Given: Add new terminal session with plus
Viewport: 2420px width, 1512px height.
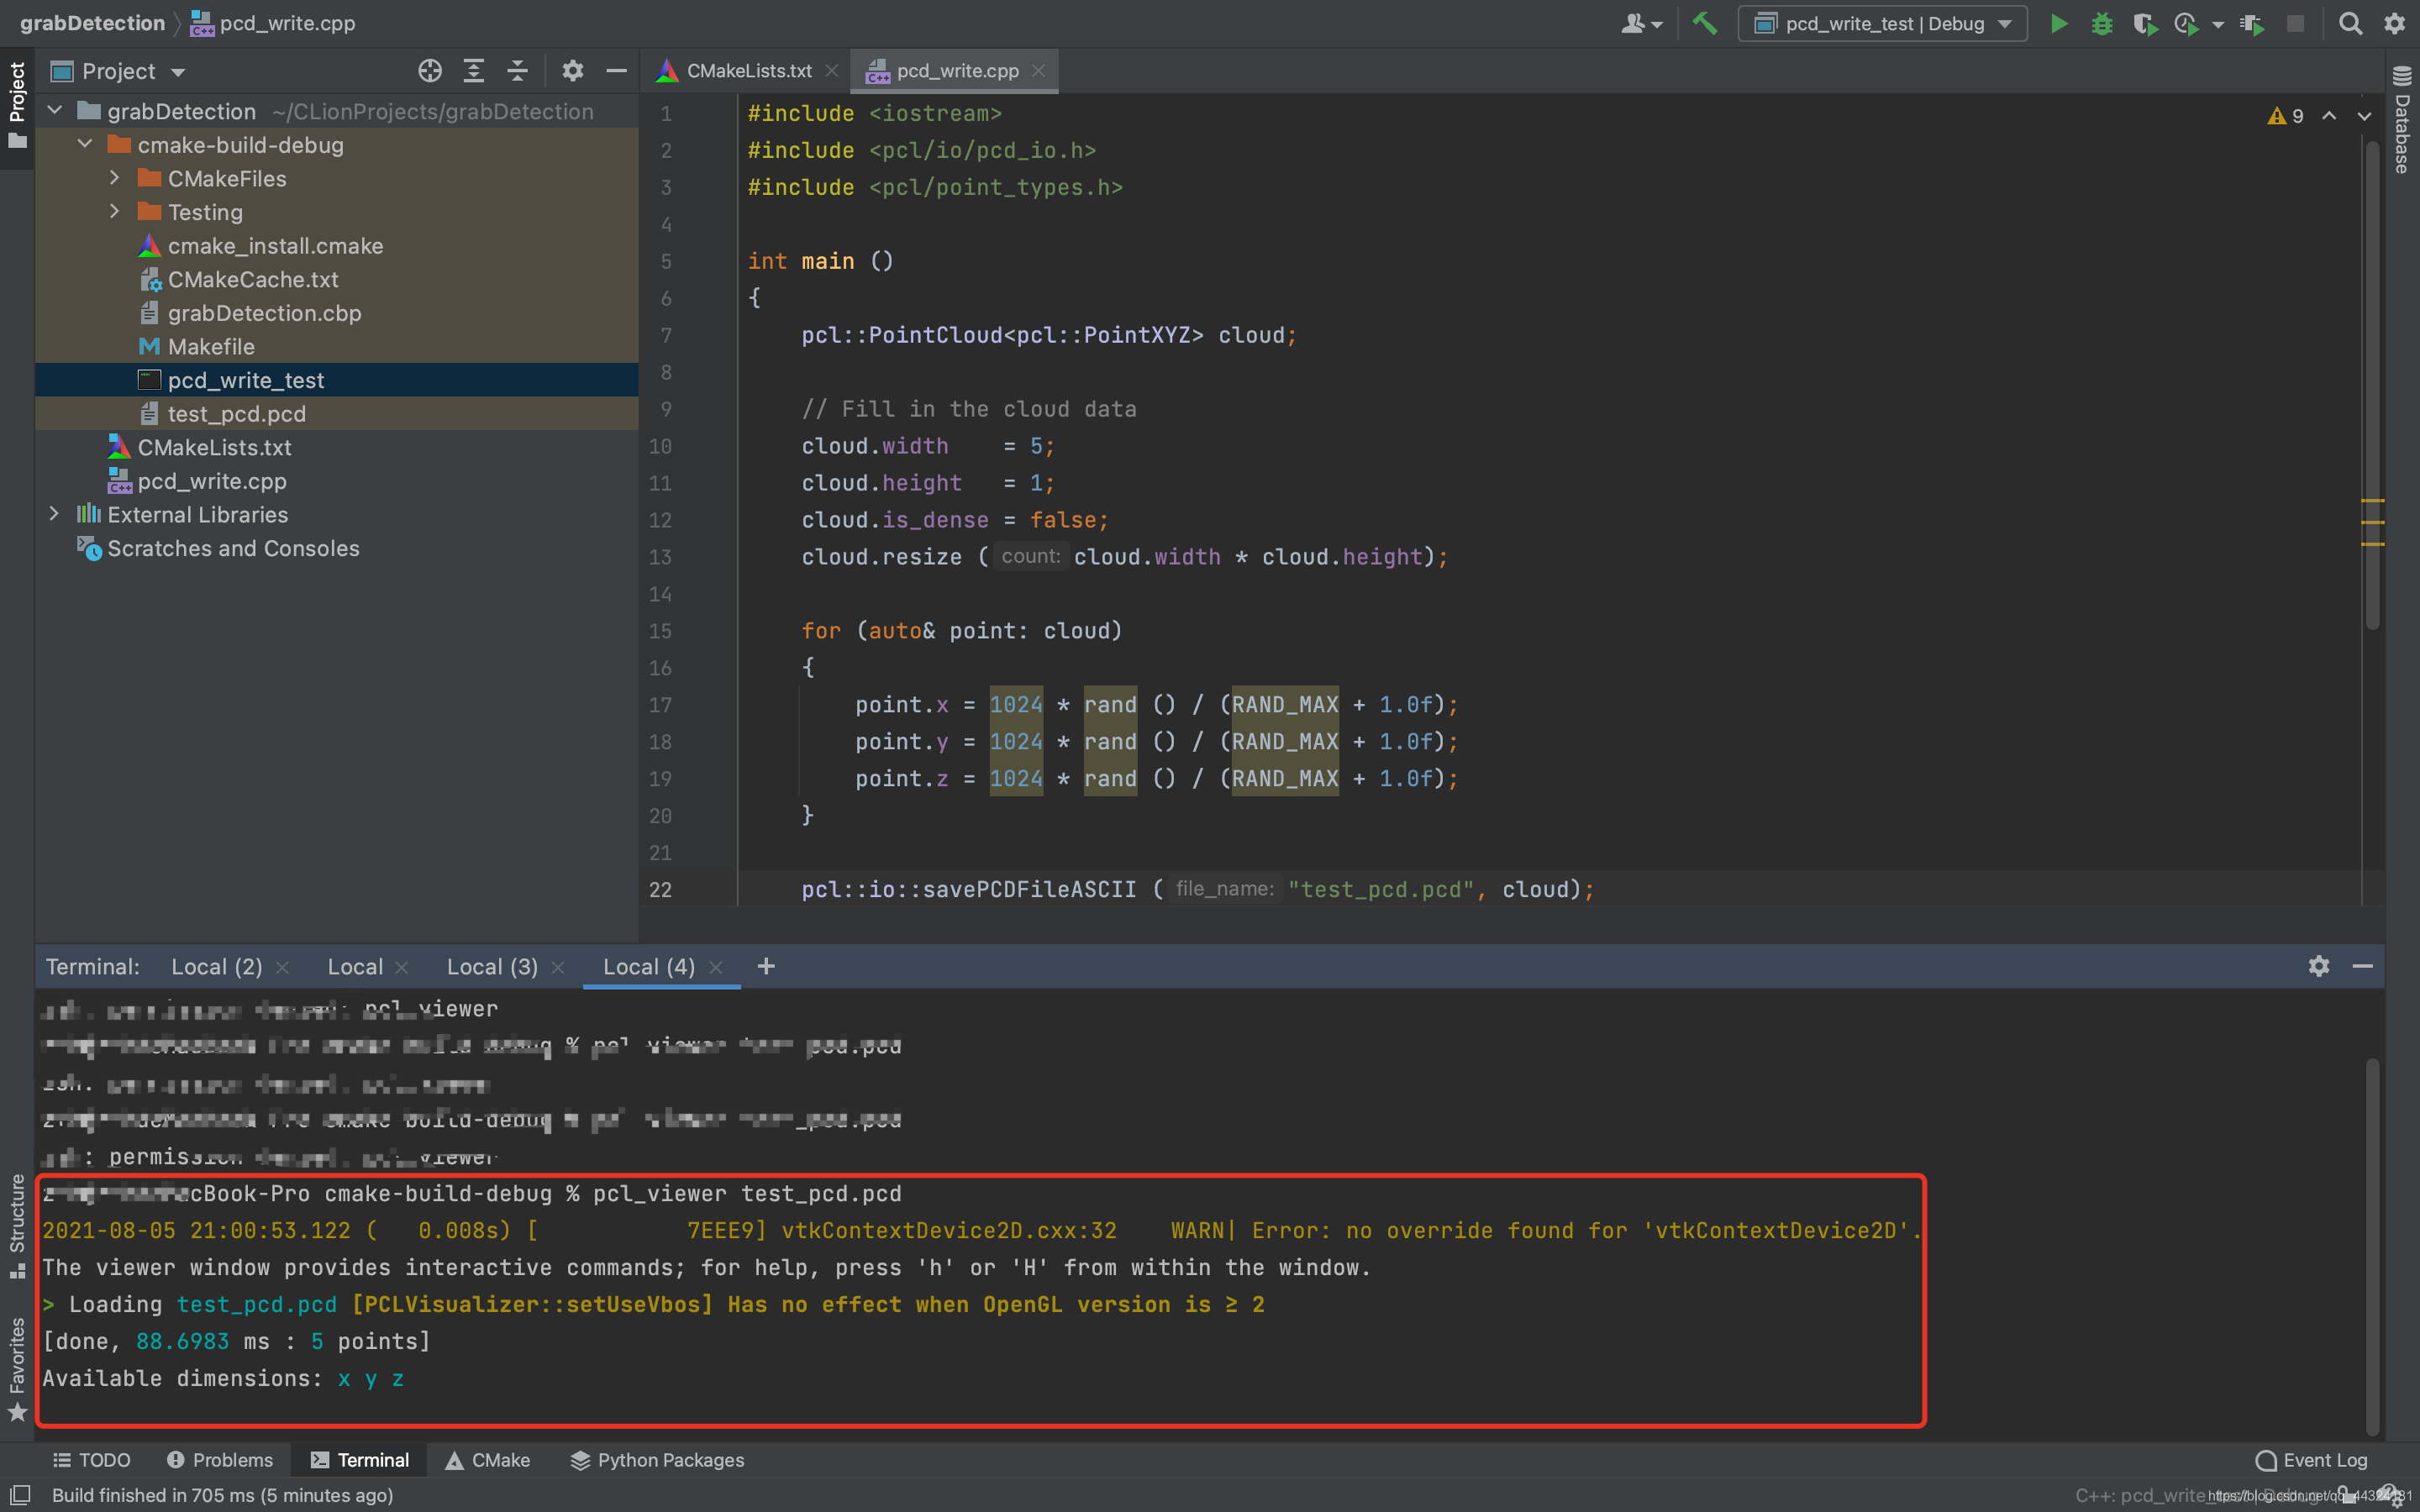Looking at the screenshot, I should (766, 966).
